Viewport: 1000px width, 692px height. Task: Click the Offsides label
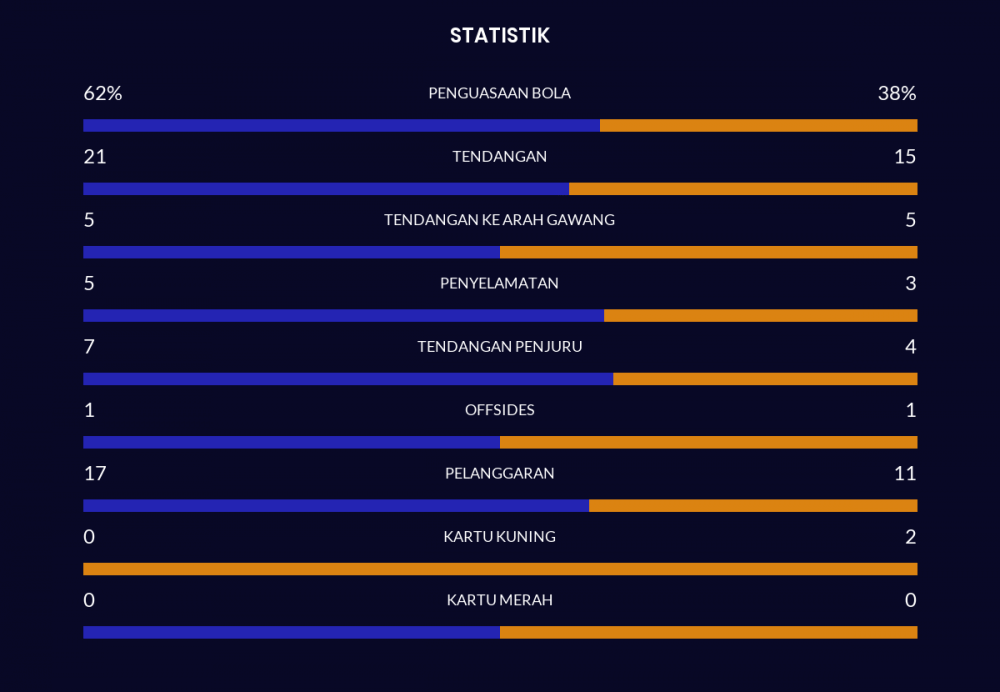click(499, 410)
